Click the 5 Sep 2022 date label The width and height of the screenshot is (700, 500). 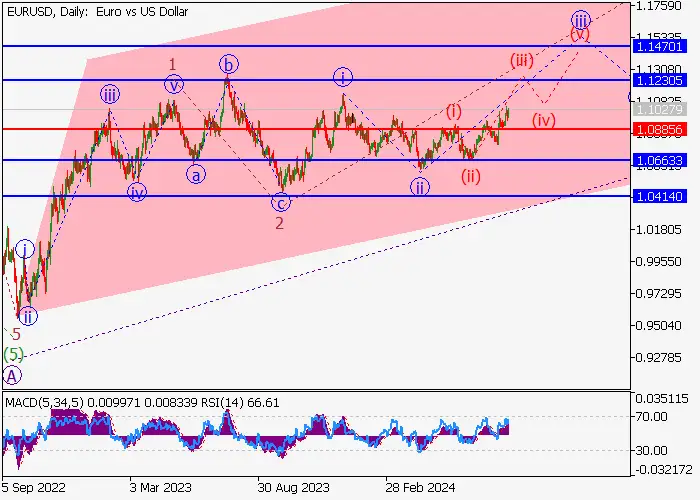click(x=34, y=487)
